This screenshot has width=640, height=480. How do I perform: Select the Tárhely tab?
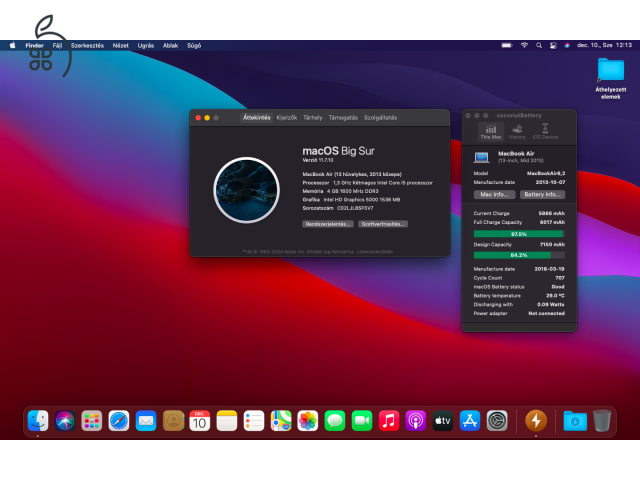[x=313, y=117]
